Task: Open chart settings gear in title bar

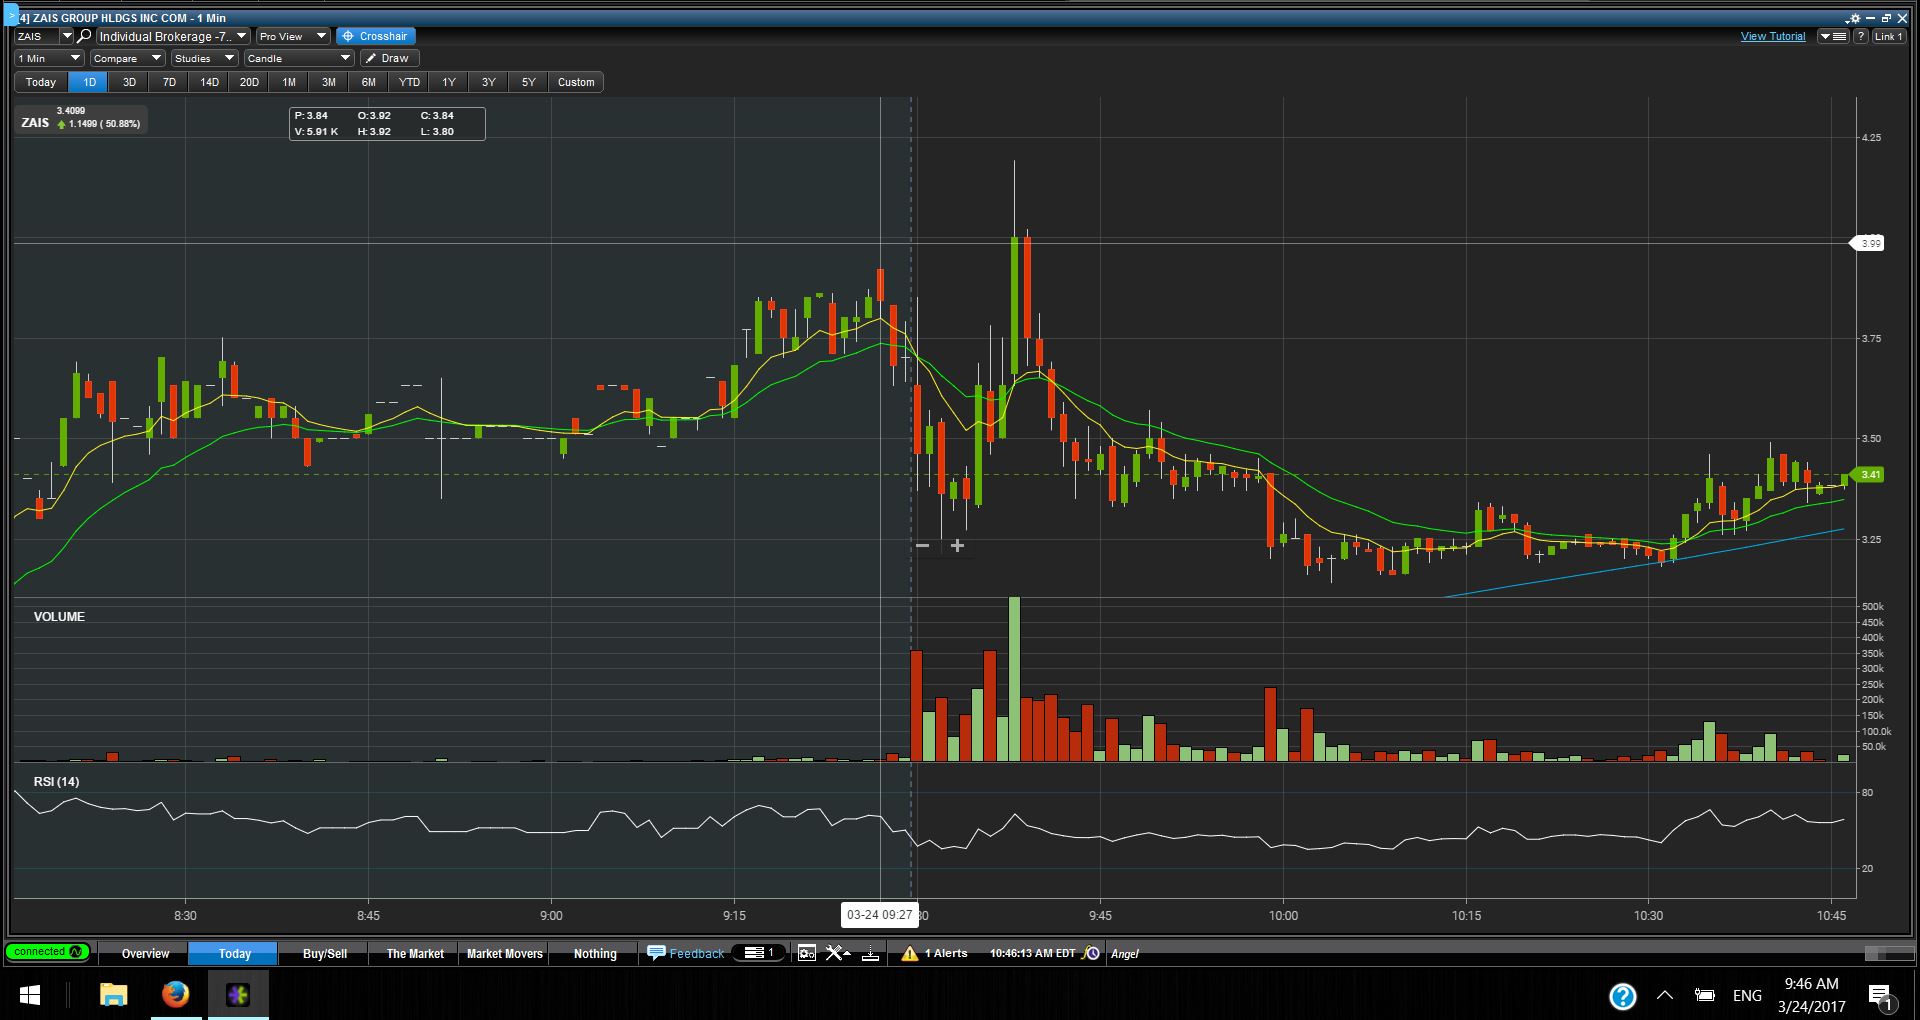Action: 1853,18
